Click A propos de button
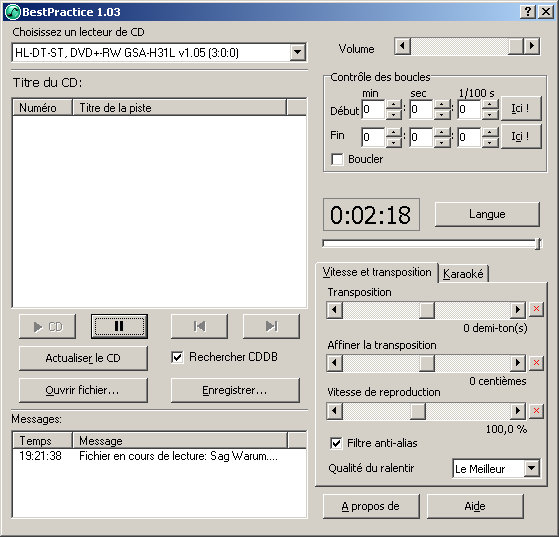Screen dimensions: 559x537 point(371,506)
